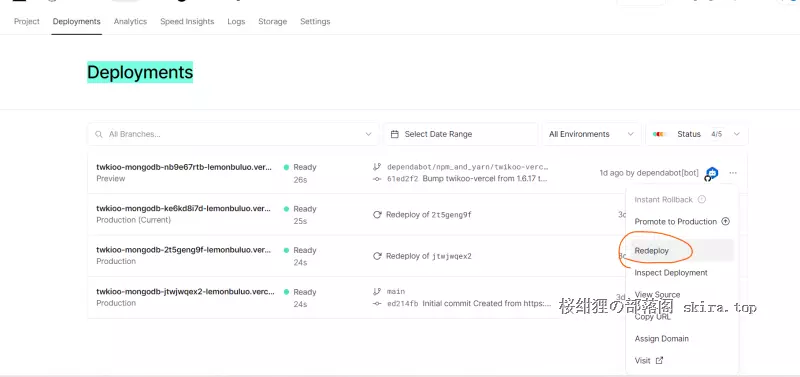Click the Deployments page heading
The image size is (800, 377).
click(x=140, y=72)
